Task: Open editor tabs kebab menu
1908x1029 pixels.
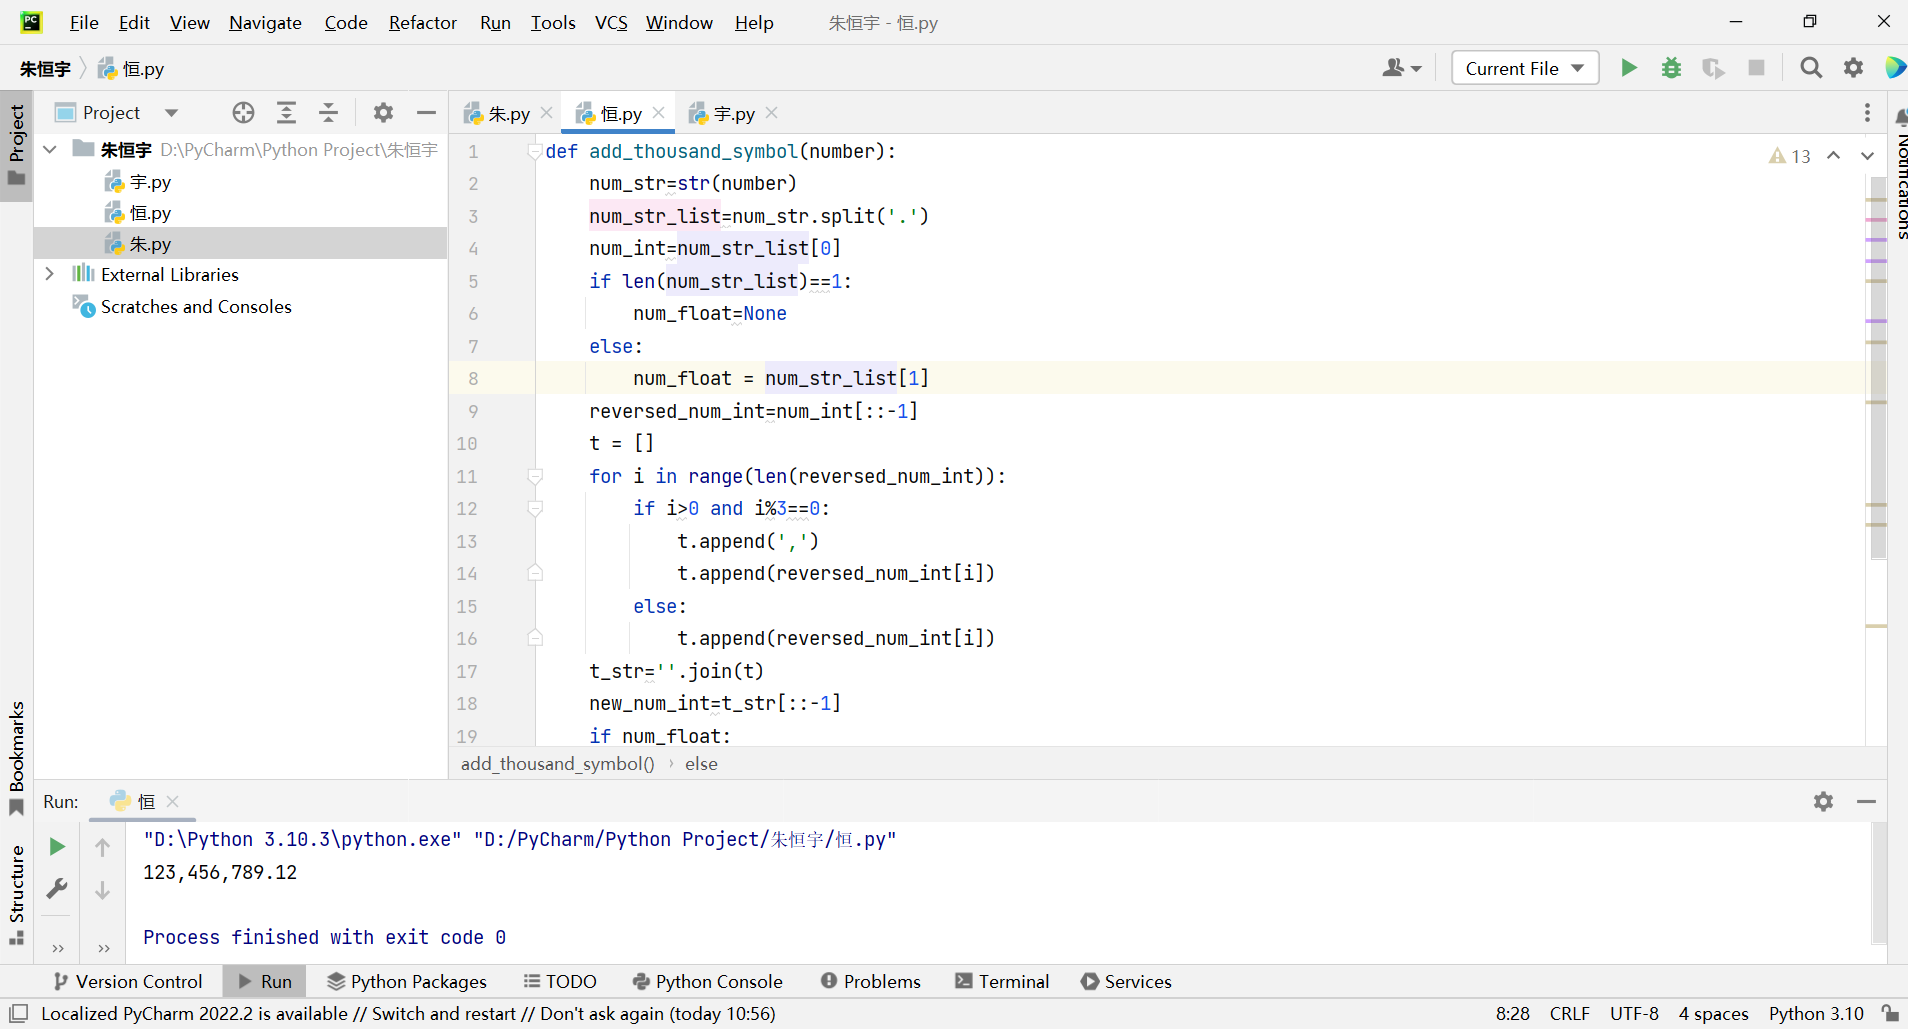Action: pyautogui.click(x=1867, y=113)
